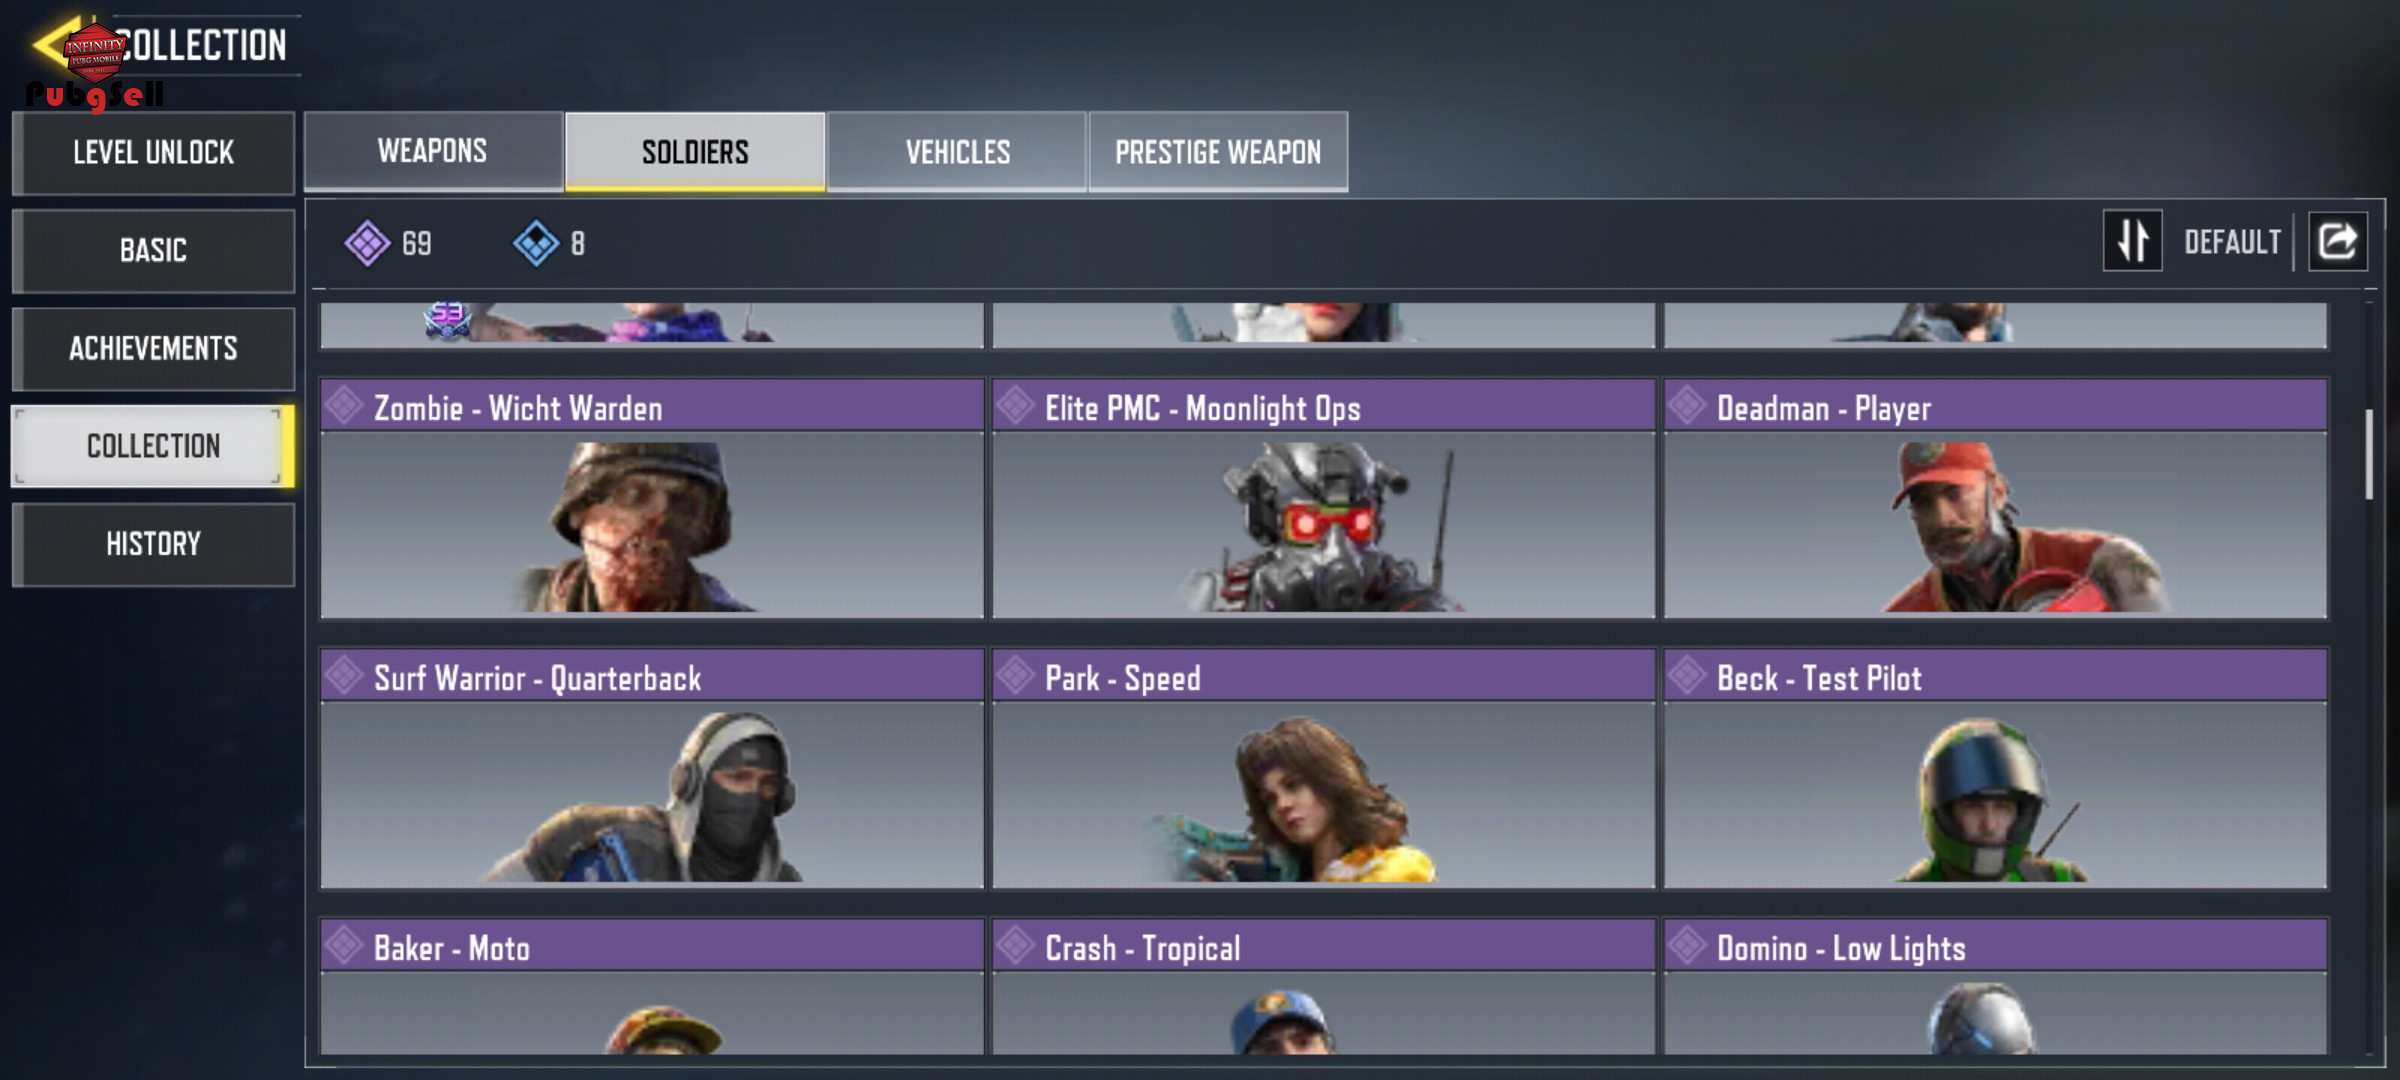Image resolution: width=2400 pixels, height=1080 pixels.
Task: Switch to the Vehicles tab
Action: (x=957, y=151)
